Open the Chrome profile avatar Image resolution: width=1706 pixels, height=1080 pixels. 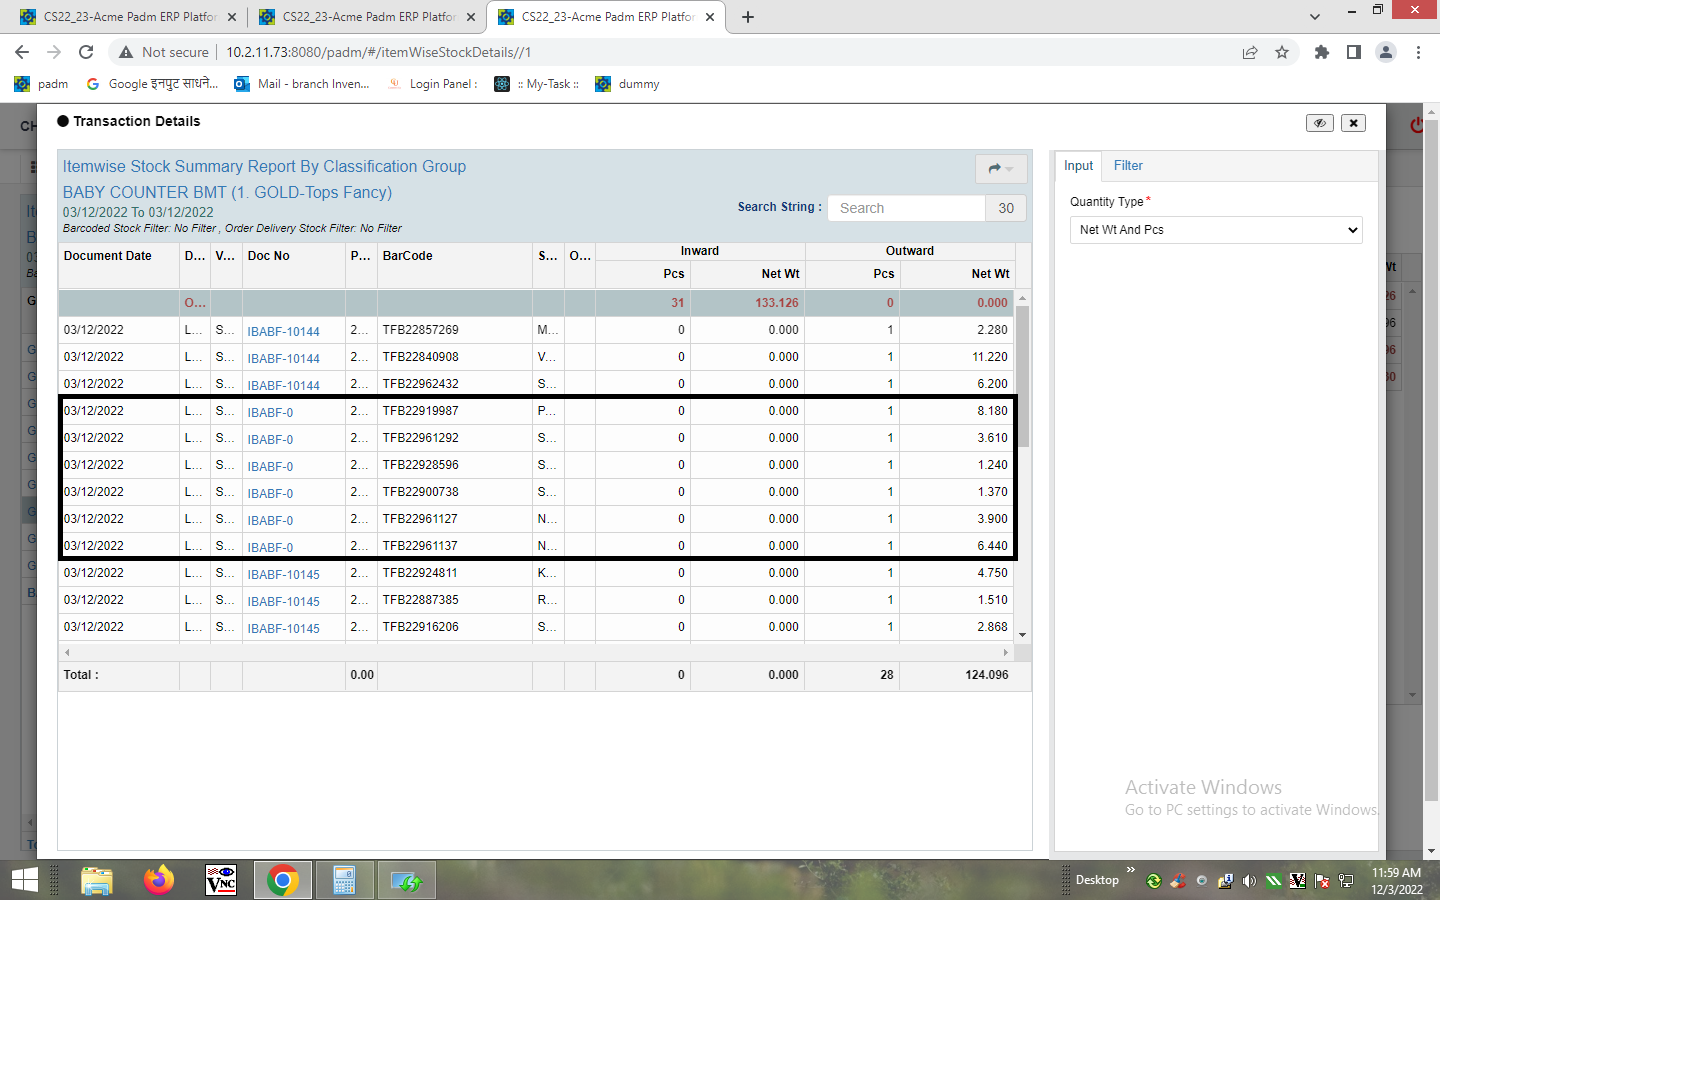[1386, 52]
